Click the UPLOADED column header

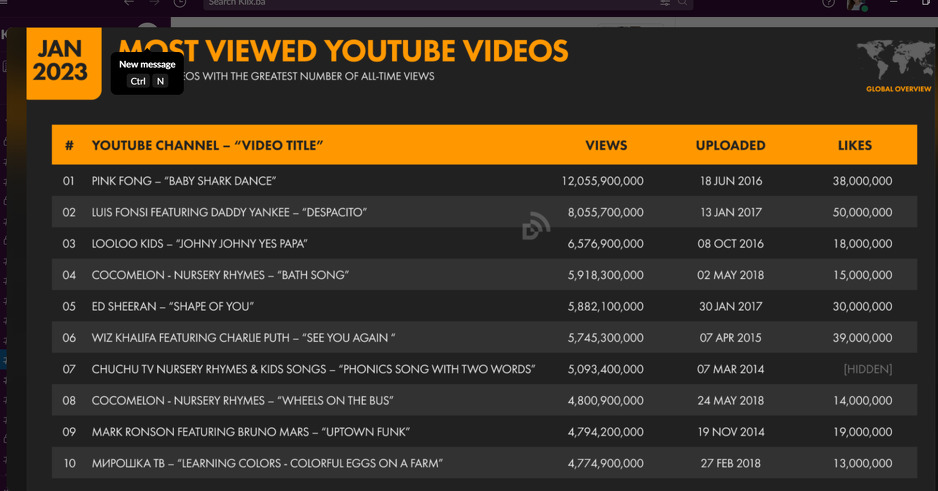(x=730, y=145)
